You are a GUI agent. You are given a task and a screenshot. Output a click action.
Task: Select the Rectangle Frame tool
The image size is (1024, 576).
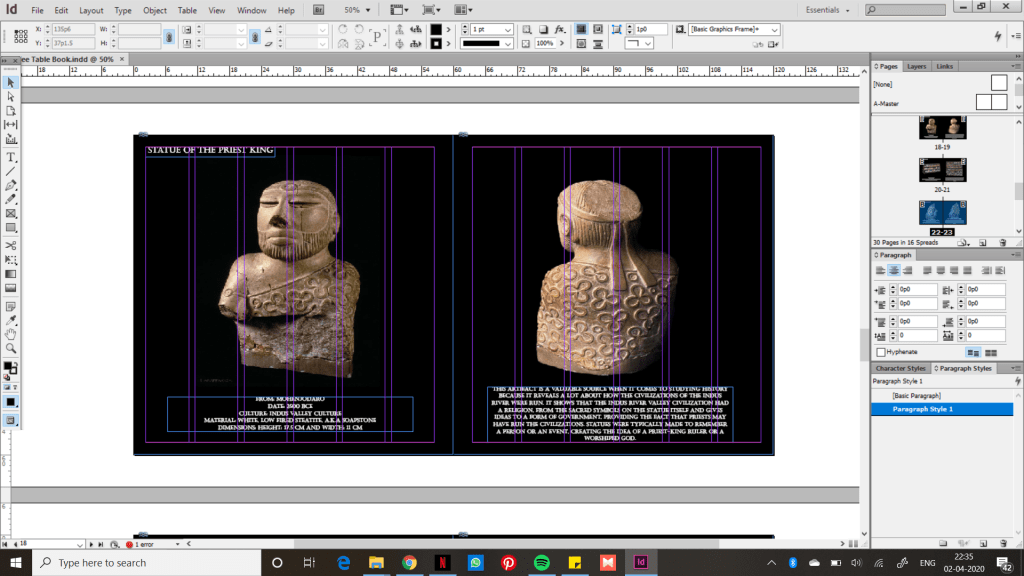(11, 213)
